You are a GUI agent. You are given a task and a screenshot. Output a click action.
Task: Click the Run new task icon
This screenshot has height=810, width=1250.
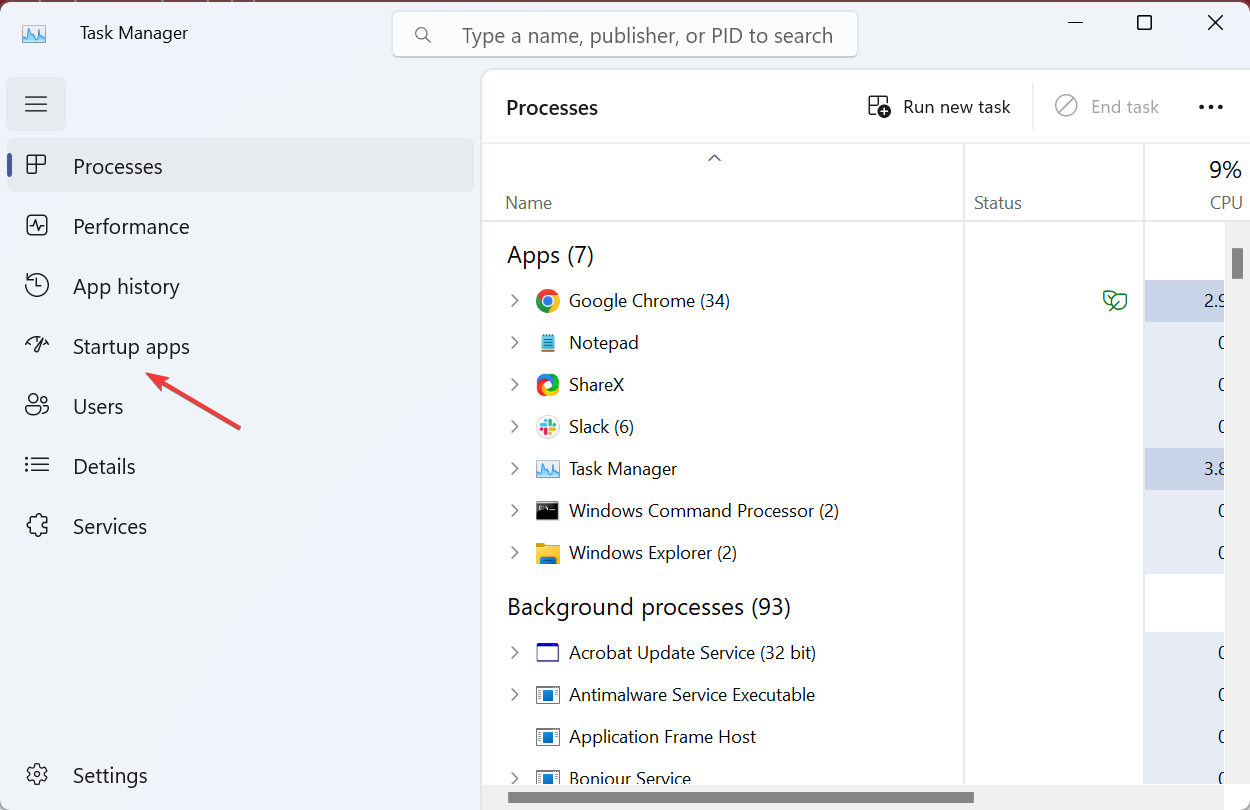tap(879, 107)
